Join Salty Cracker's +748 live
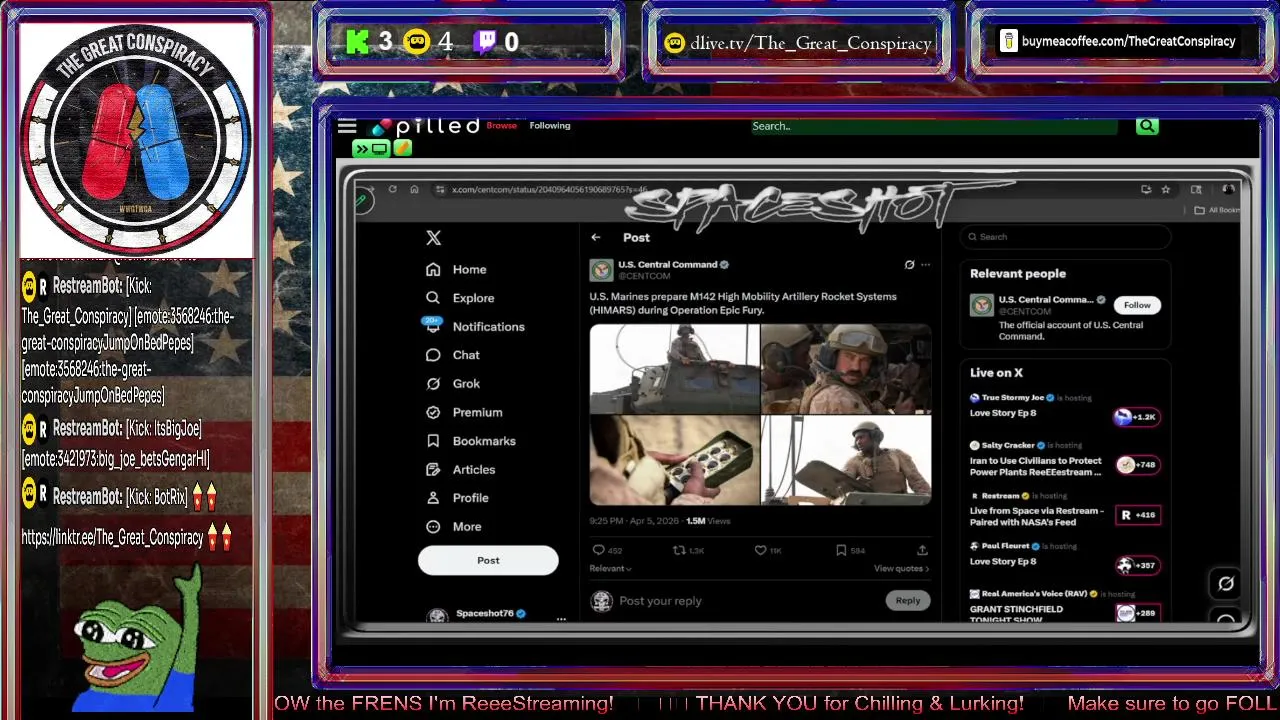 tap(1137, 465)
